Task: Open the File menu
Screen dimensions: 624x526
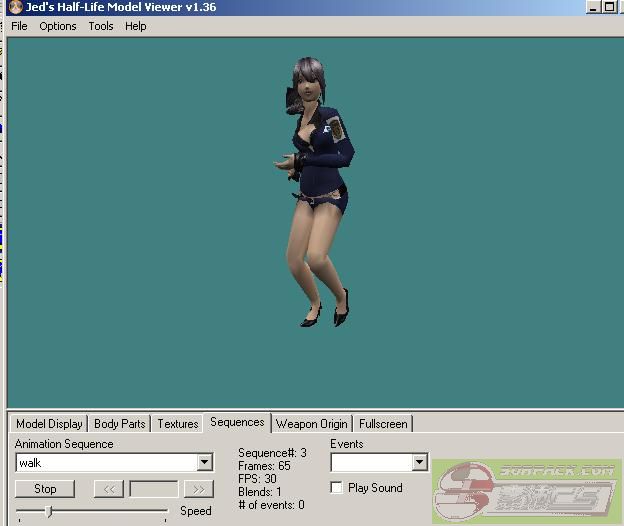Action: [19, 26]
